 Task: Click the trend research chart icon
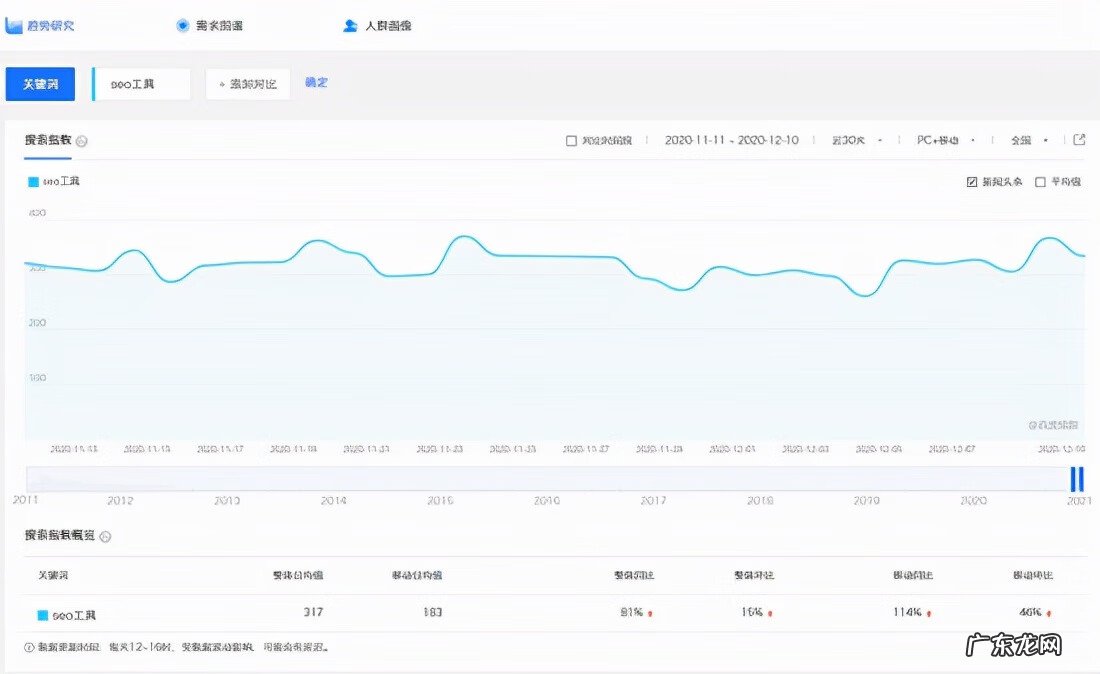coord(14,25)
